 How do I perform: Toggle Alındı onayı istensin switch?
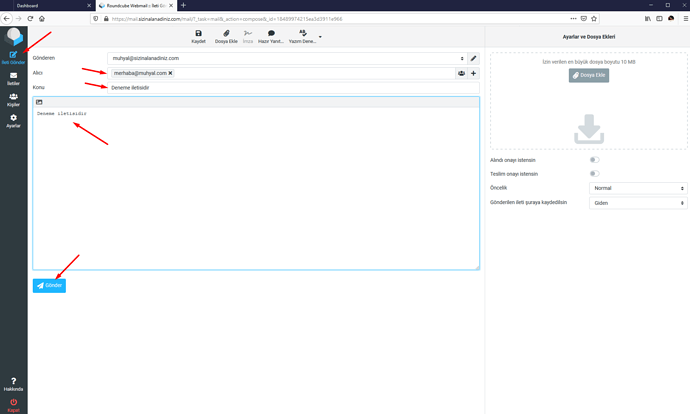point(595,160)
